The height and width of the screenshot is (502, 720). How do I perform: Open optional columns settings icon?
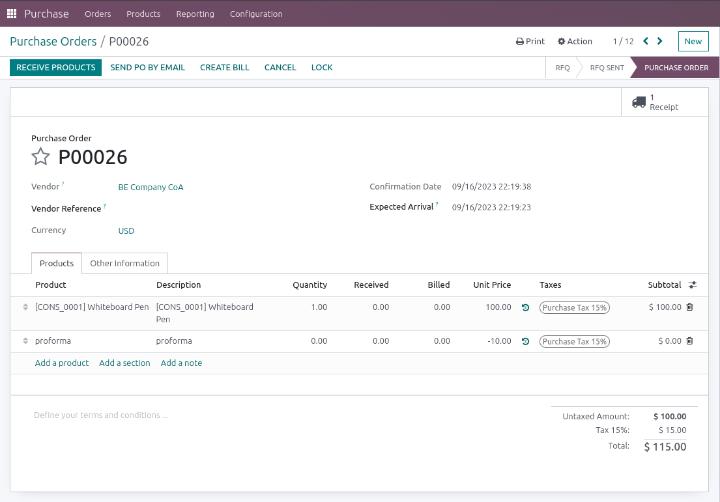[x=692, y=285]
